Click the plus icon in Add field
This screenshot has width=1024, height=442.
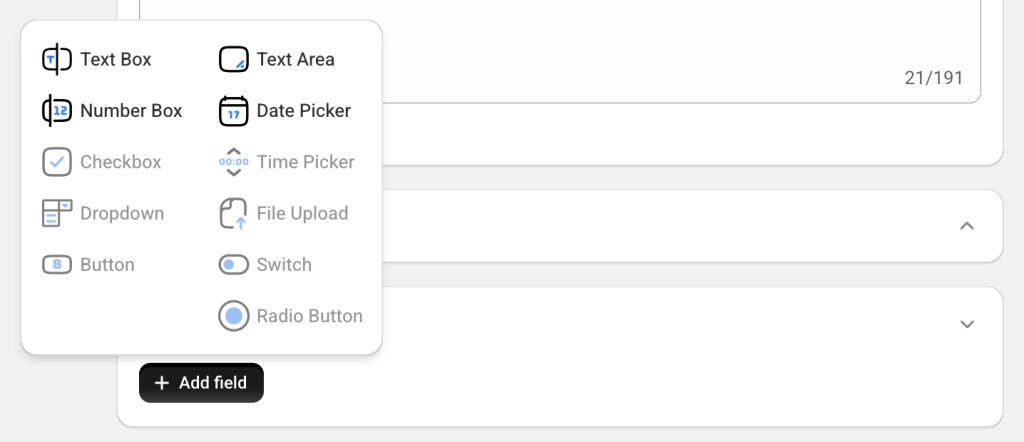point(161,383)
